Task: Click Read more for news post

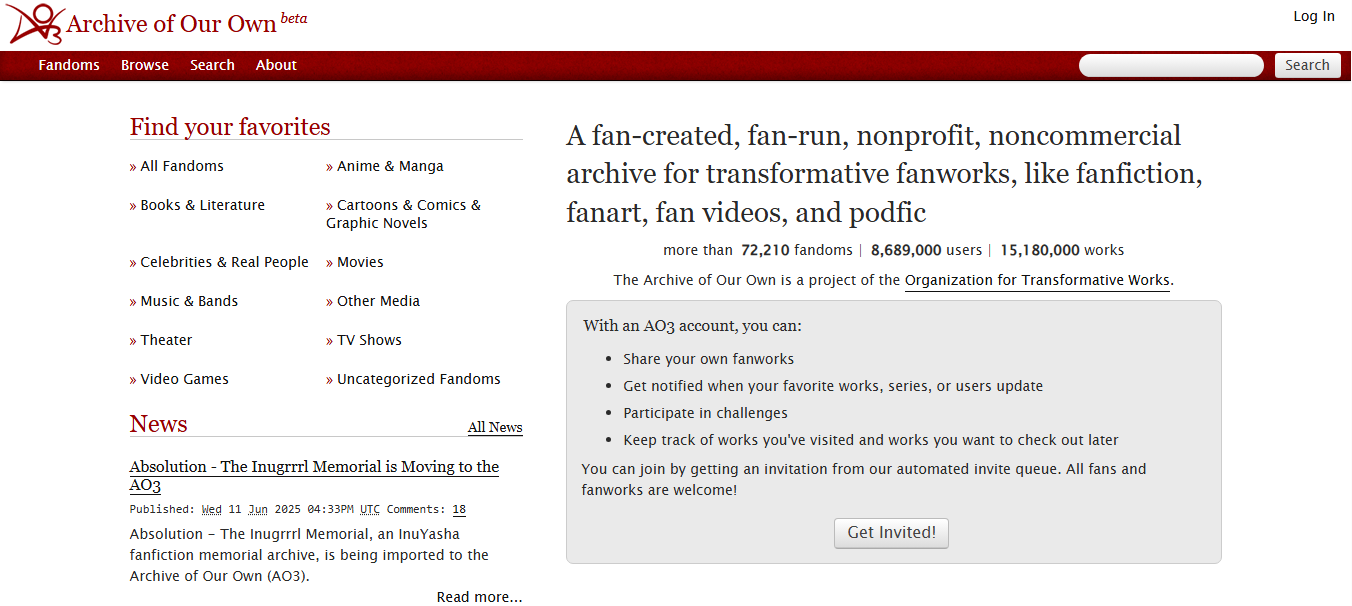Action: coord(479,597)
